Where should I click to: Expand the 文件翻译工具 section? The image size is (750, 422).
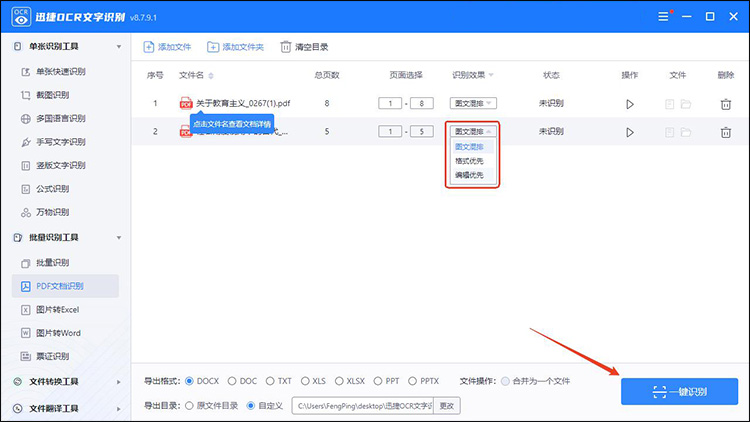(x=119, y=409)
